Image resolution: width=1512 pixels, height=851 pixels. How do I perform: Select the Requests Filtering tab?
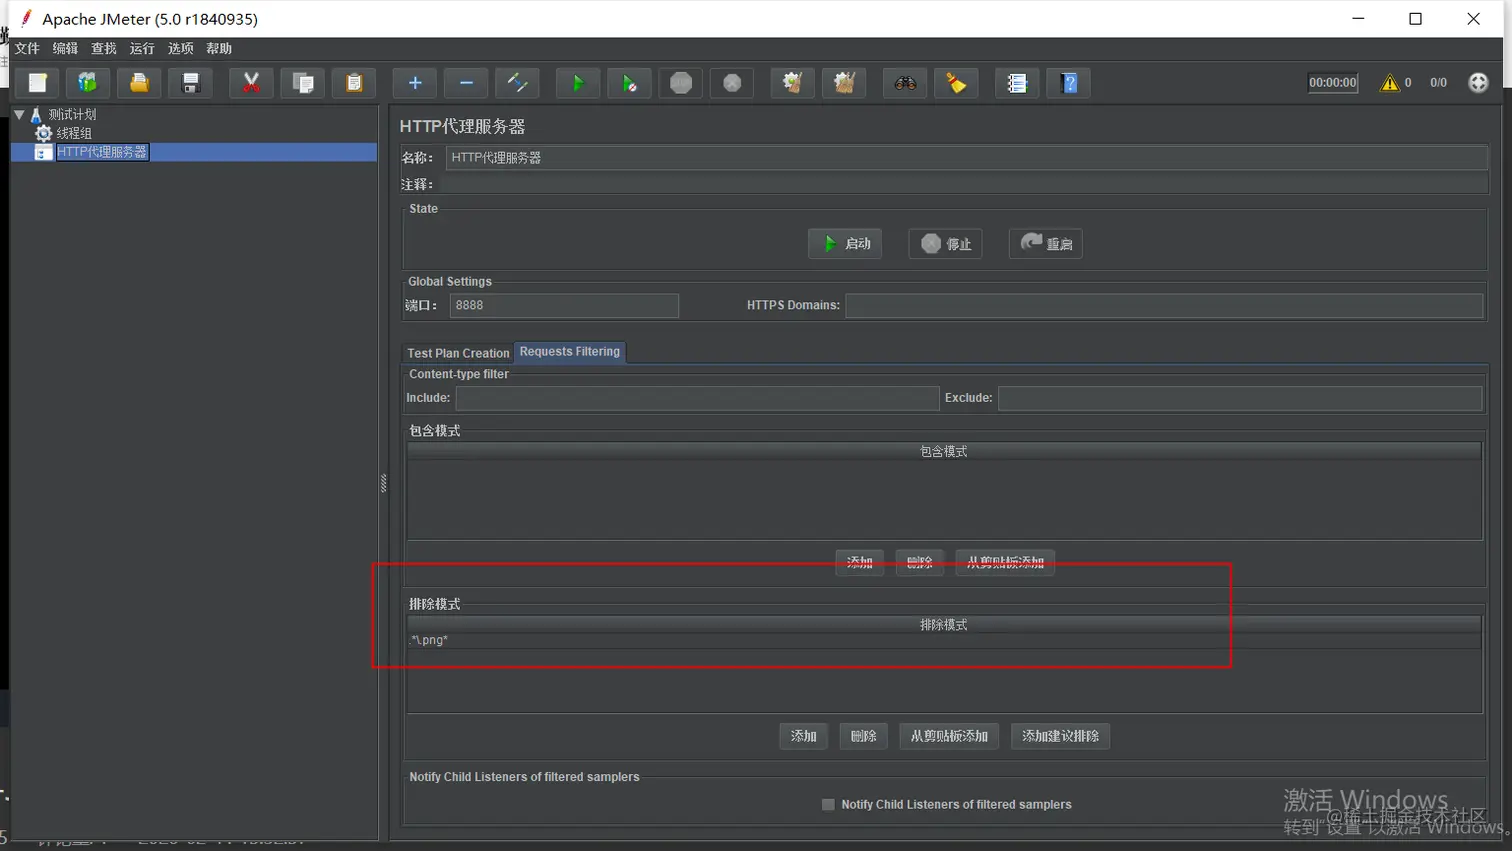[570, 352]
